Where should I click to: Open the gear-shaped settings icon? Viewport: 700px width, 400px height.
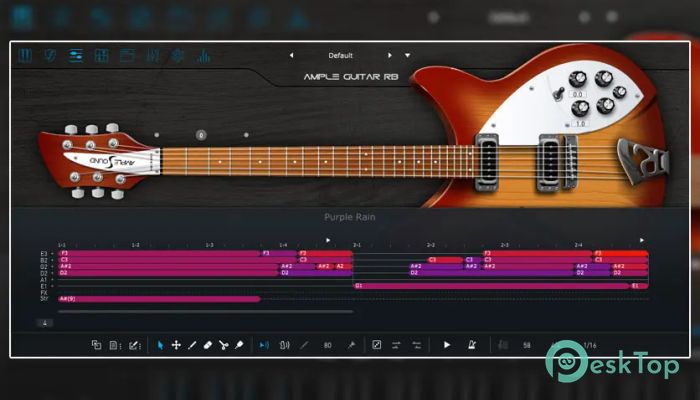click(178, 55)
